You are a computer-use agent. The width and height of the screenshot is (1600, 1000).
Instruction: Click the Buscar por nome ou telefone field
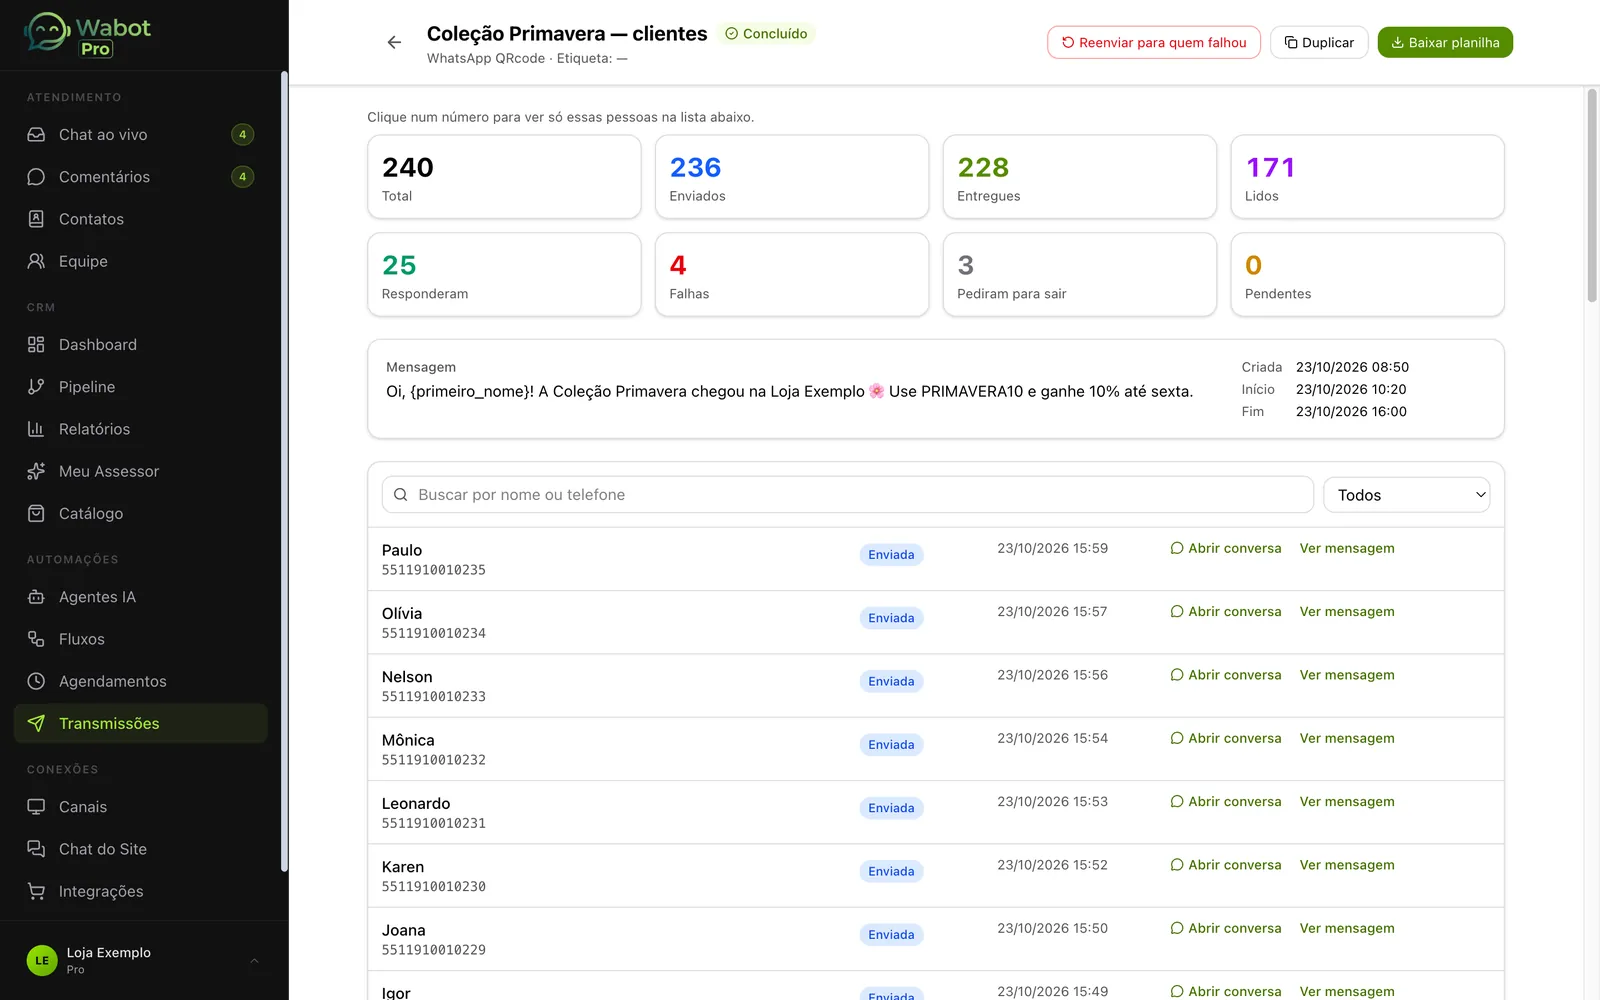coord(848,495)
